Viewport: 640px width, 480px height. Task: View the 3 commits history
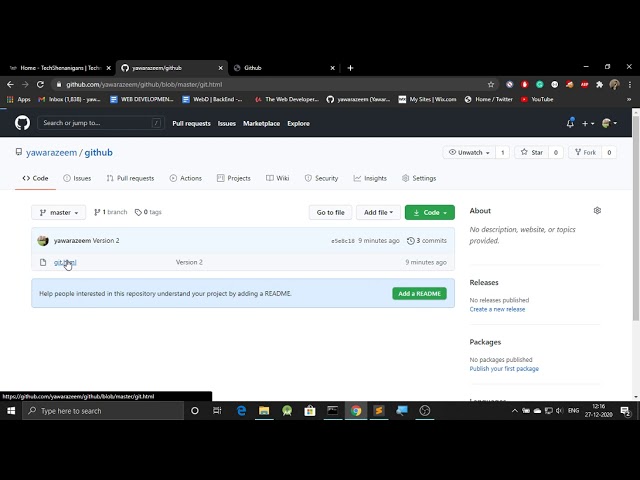427,241
